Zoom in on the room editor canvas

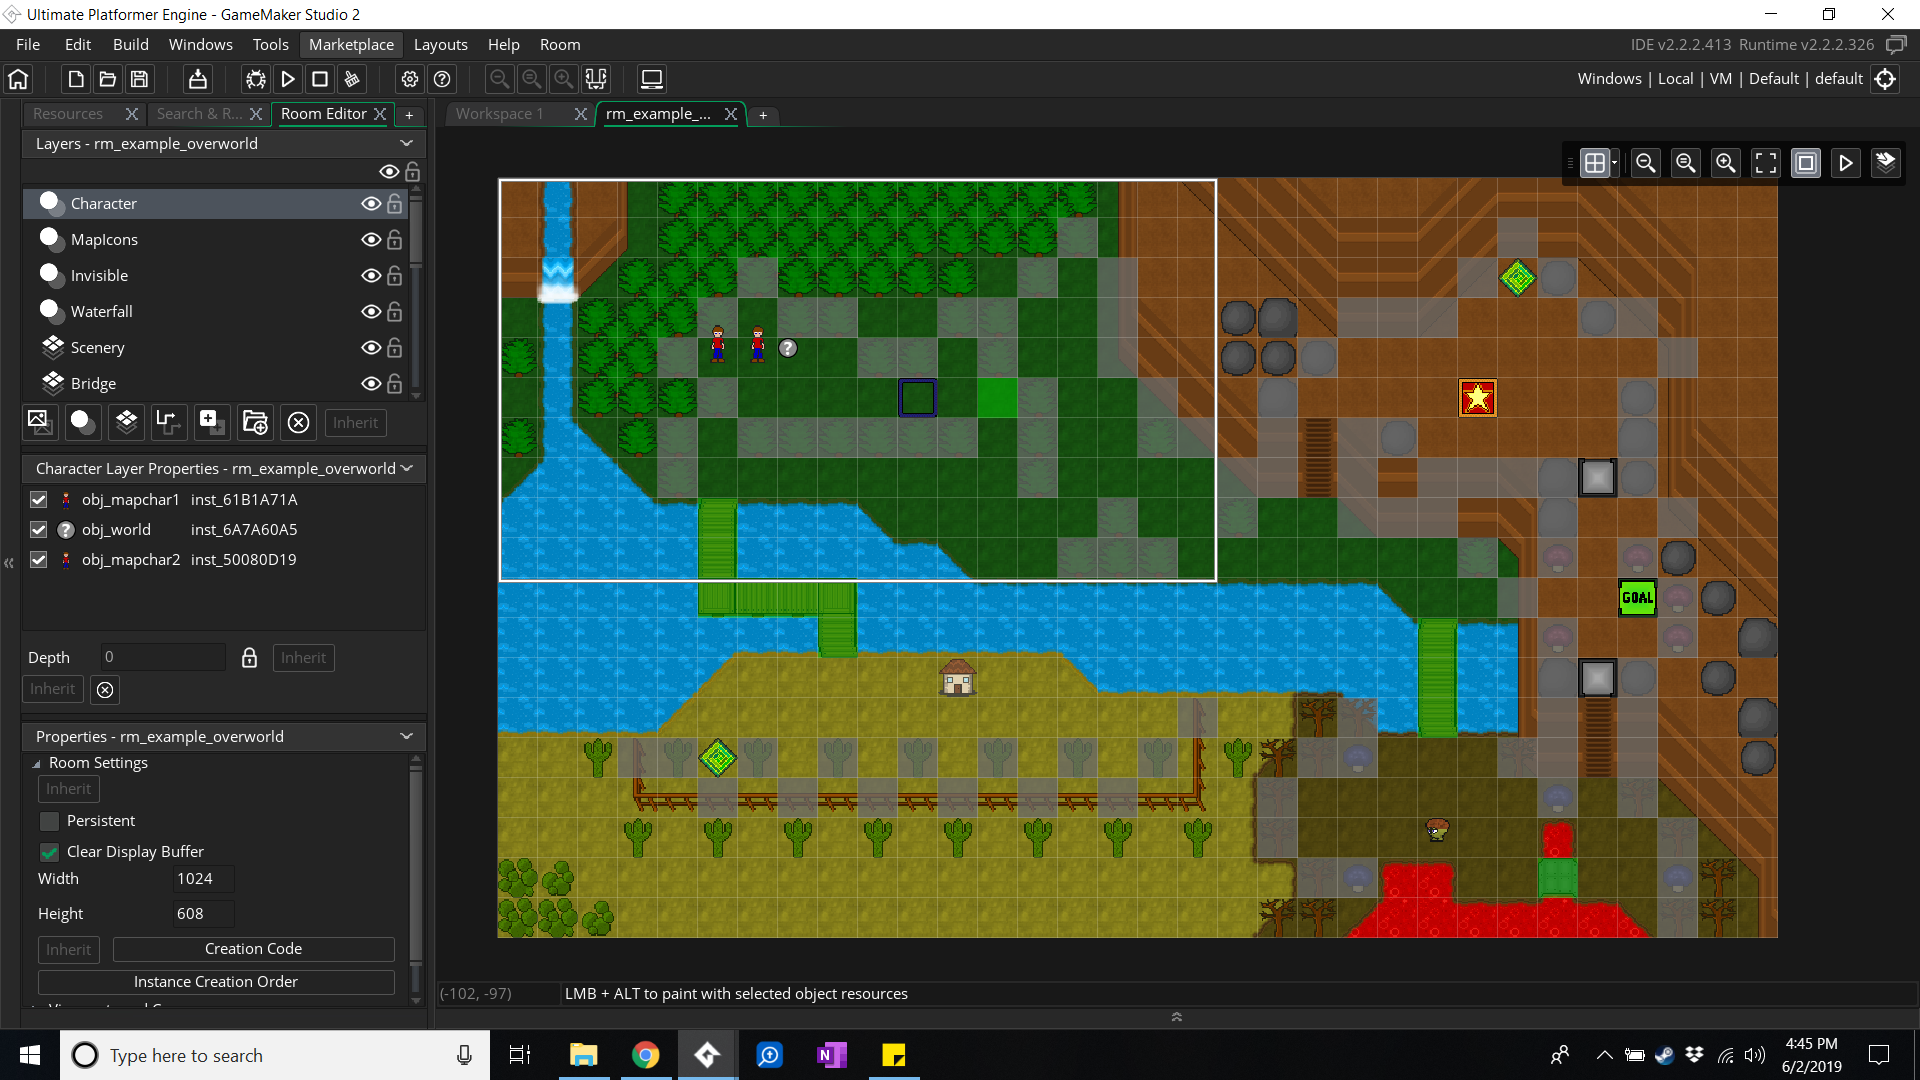1726,163
